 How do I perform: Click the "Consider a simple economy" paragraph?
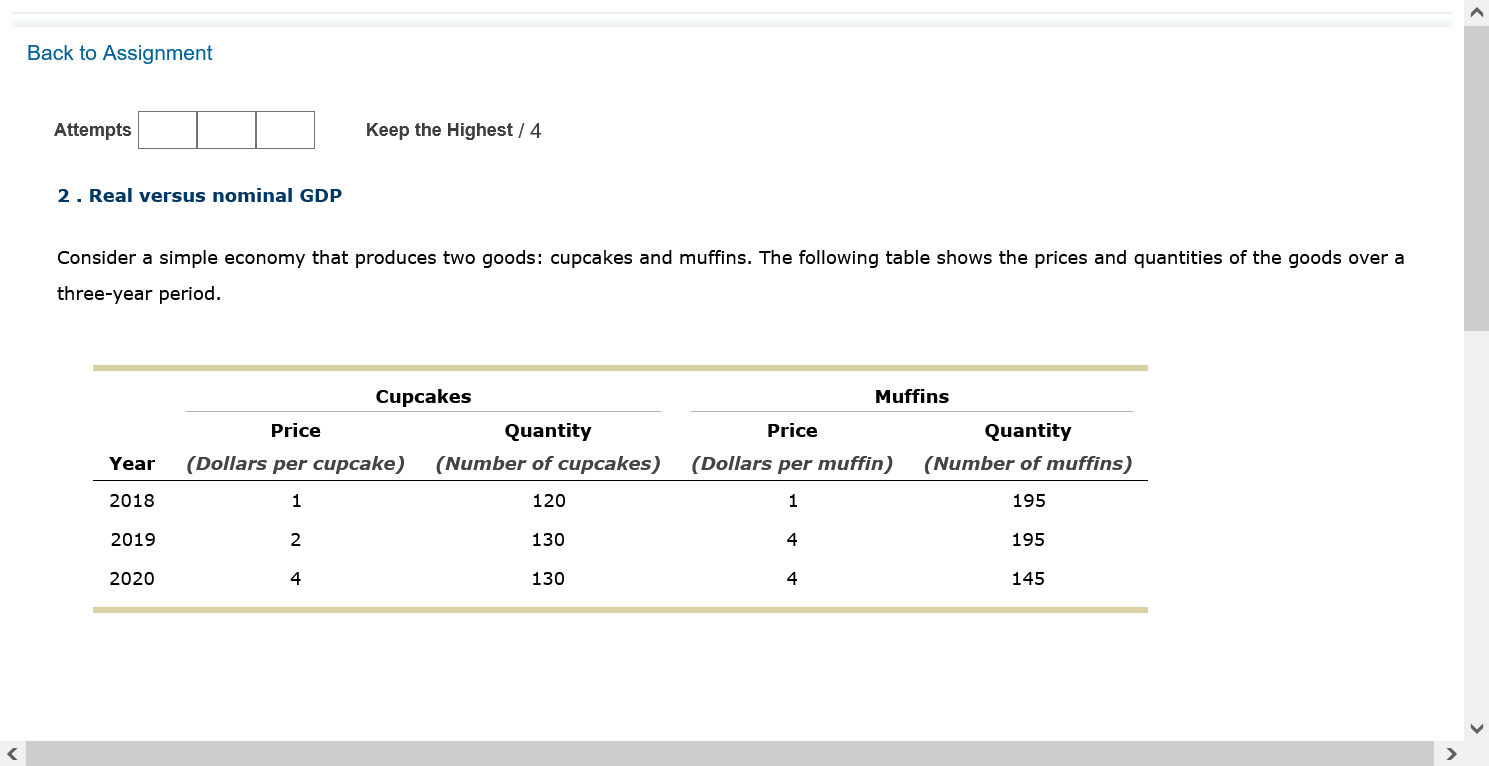point(731,276)
